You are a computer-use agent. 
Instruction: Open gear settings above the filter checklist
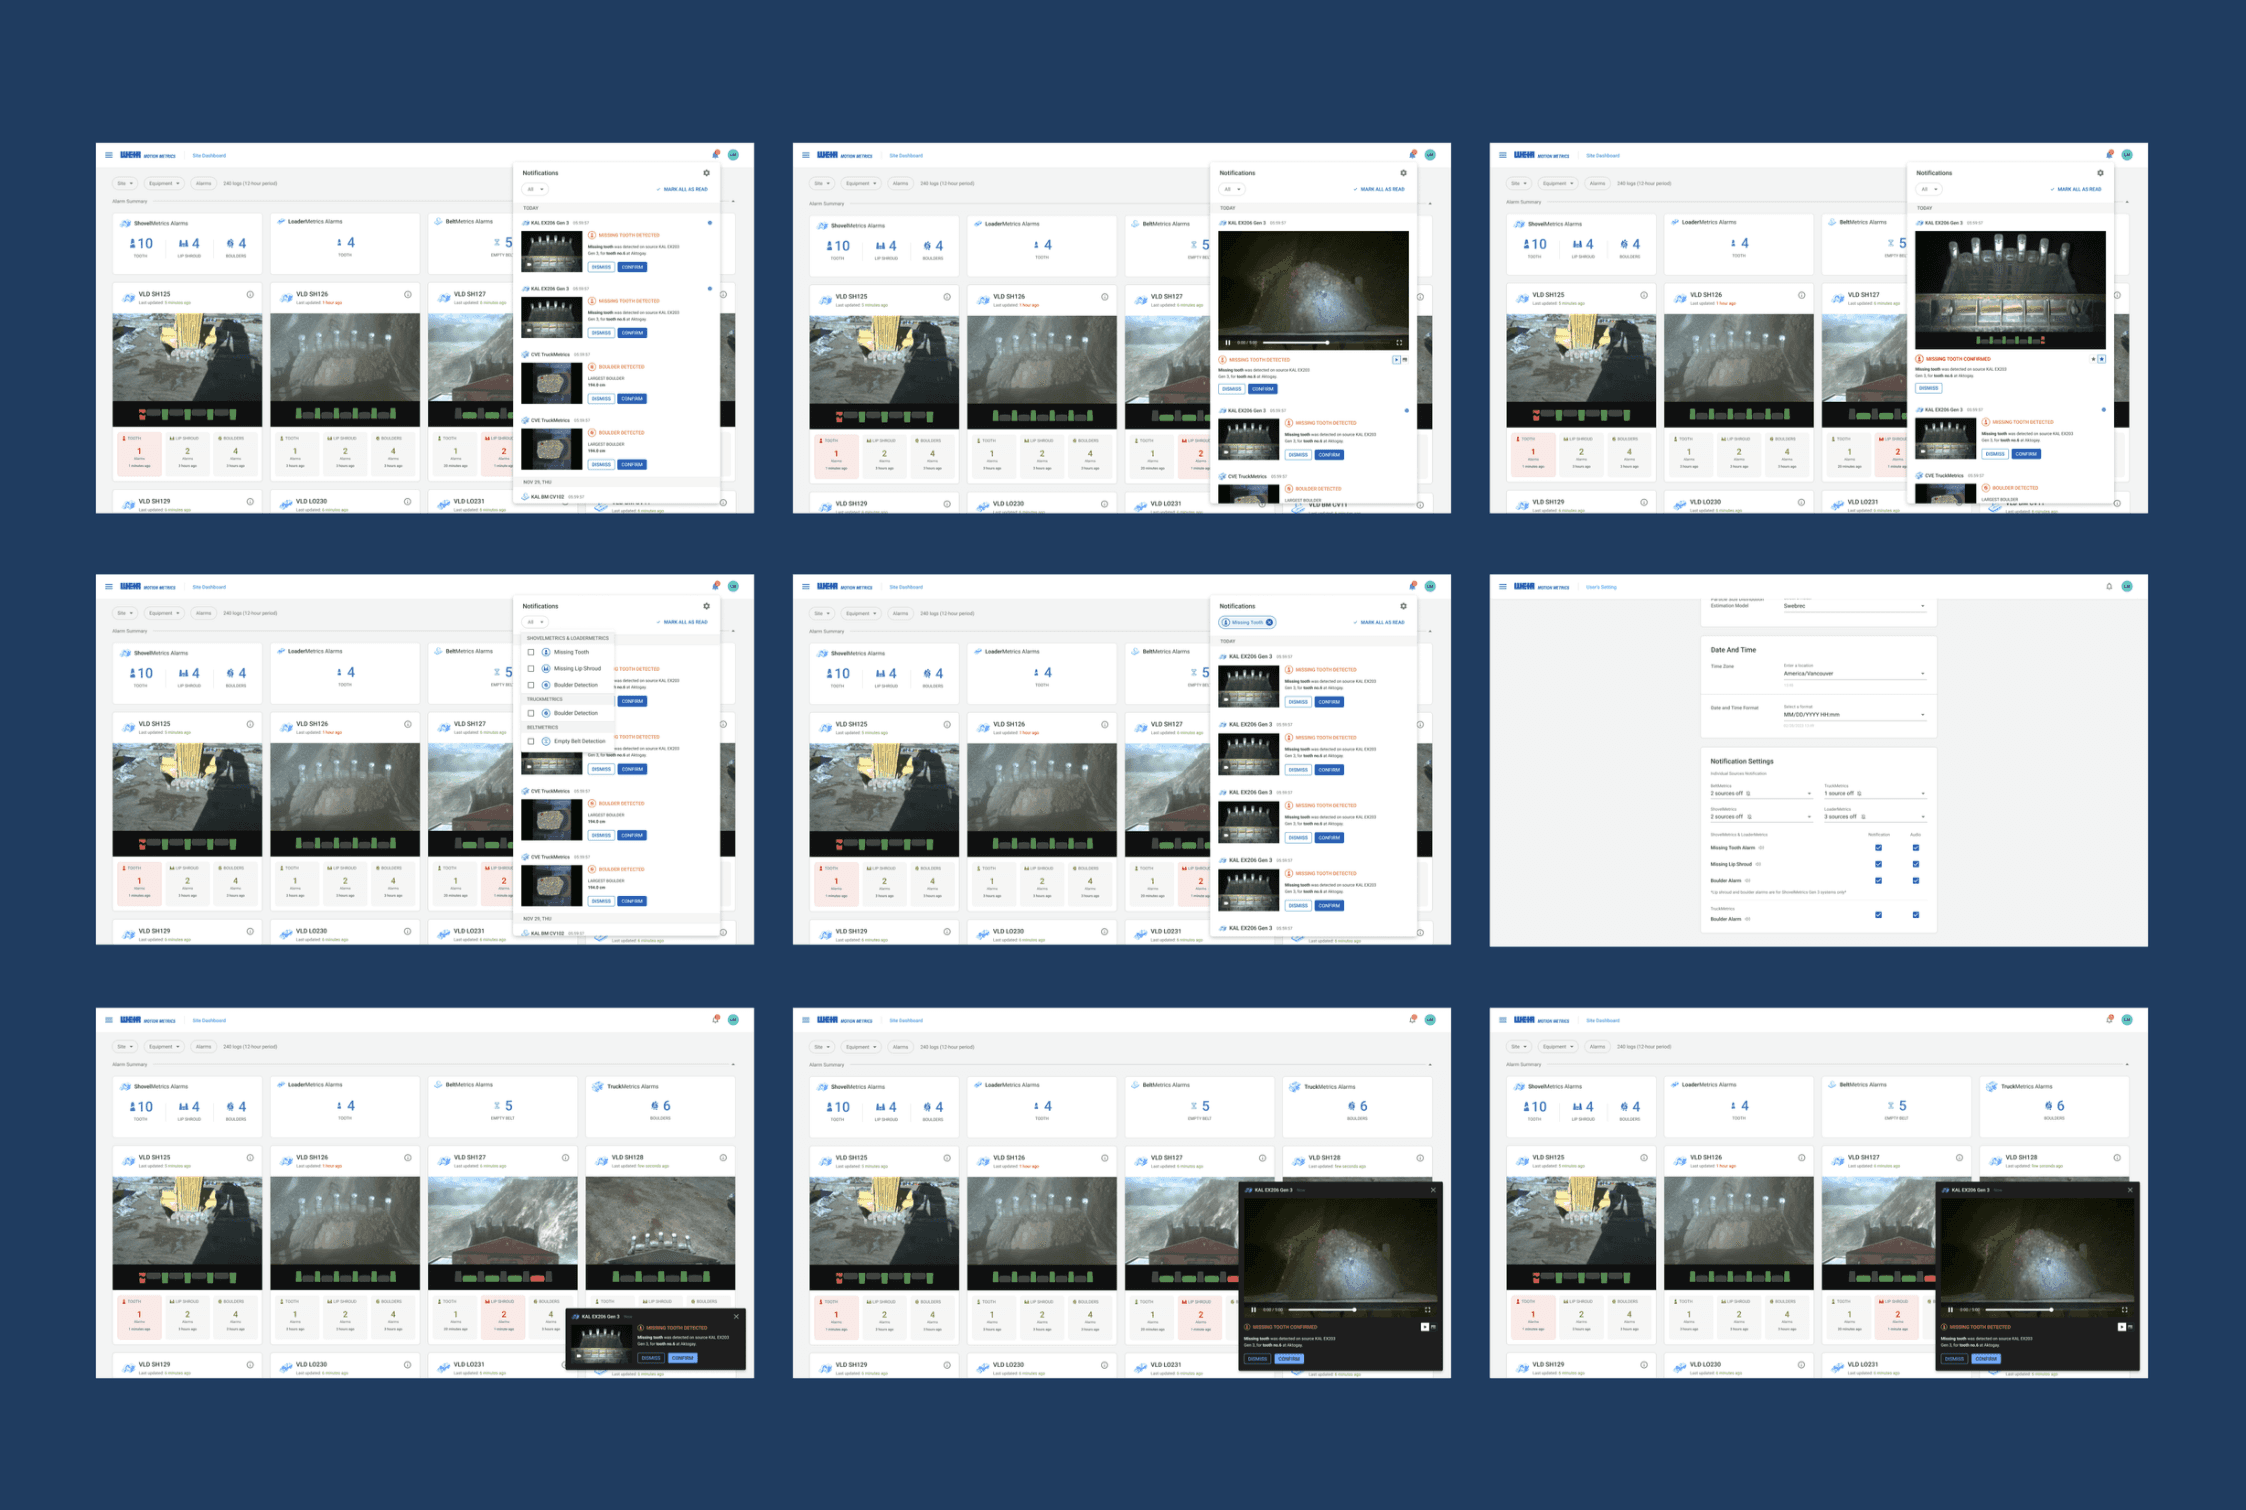pyautogui.click(x=706, y=606)
